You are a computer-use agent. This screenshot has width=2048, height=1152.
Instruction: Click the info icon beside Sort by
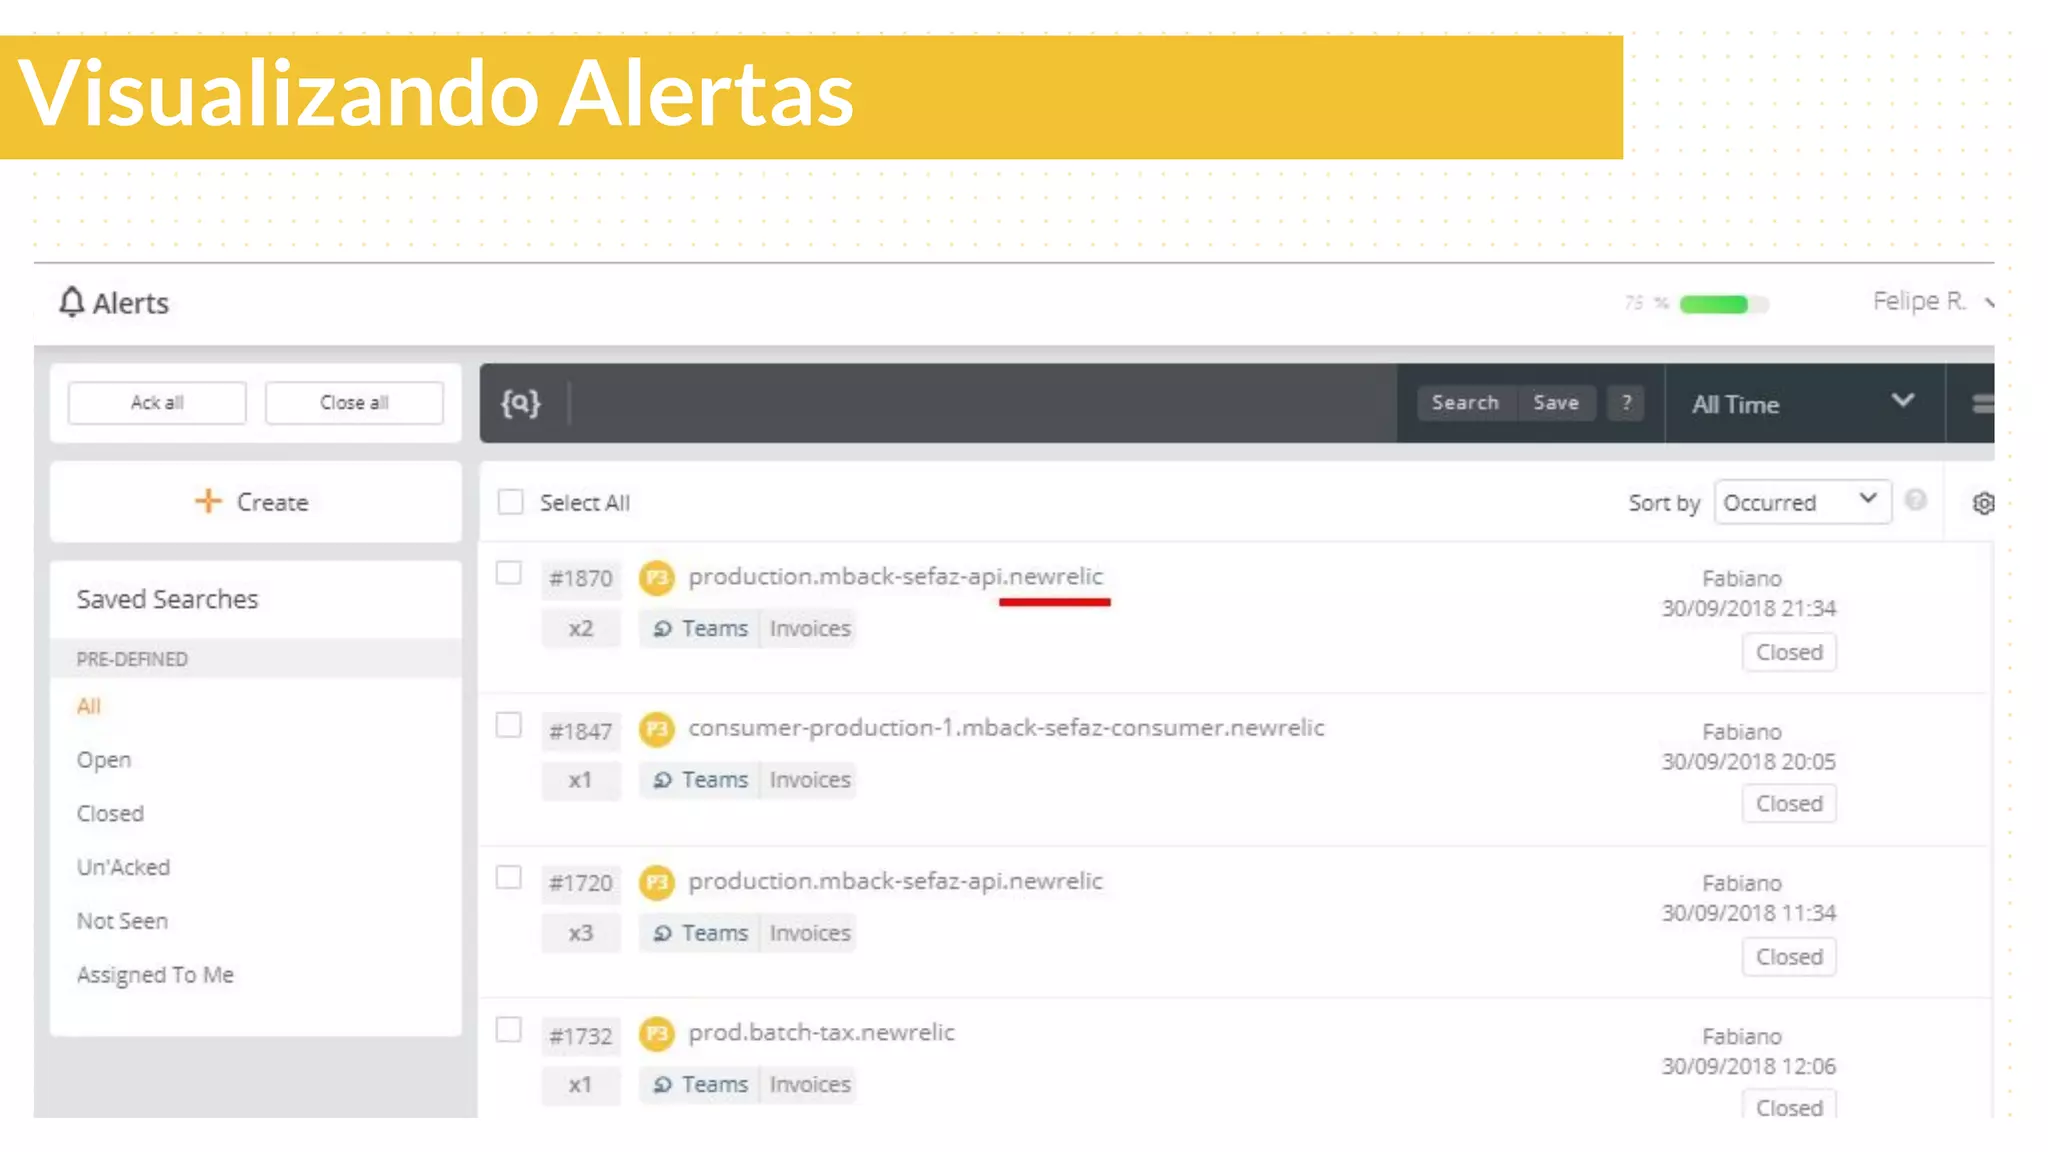coord(1915,500)
